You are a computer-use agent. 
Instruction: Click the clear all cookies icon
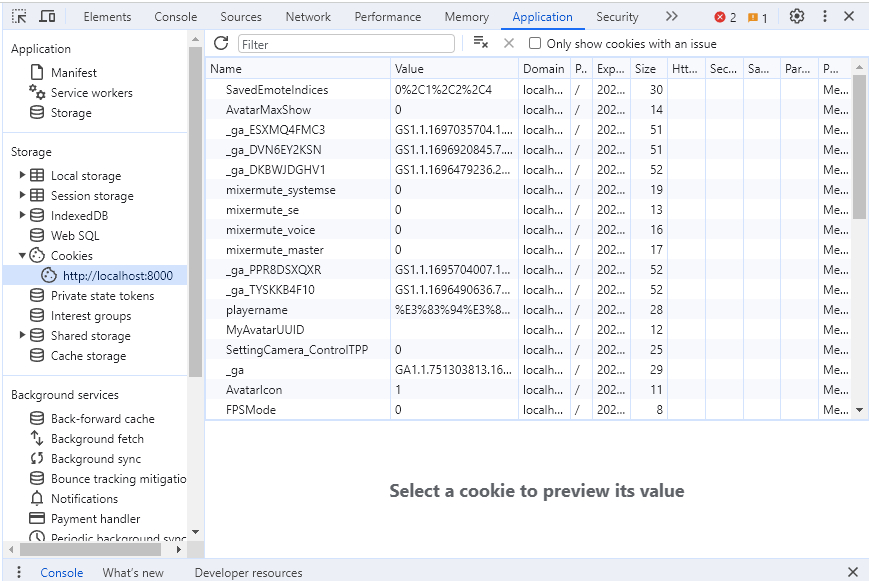[480, 43]
